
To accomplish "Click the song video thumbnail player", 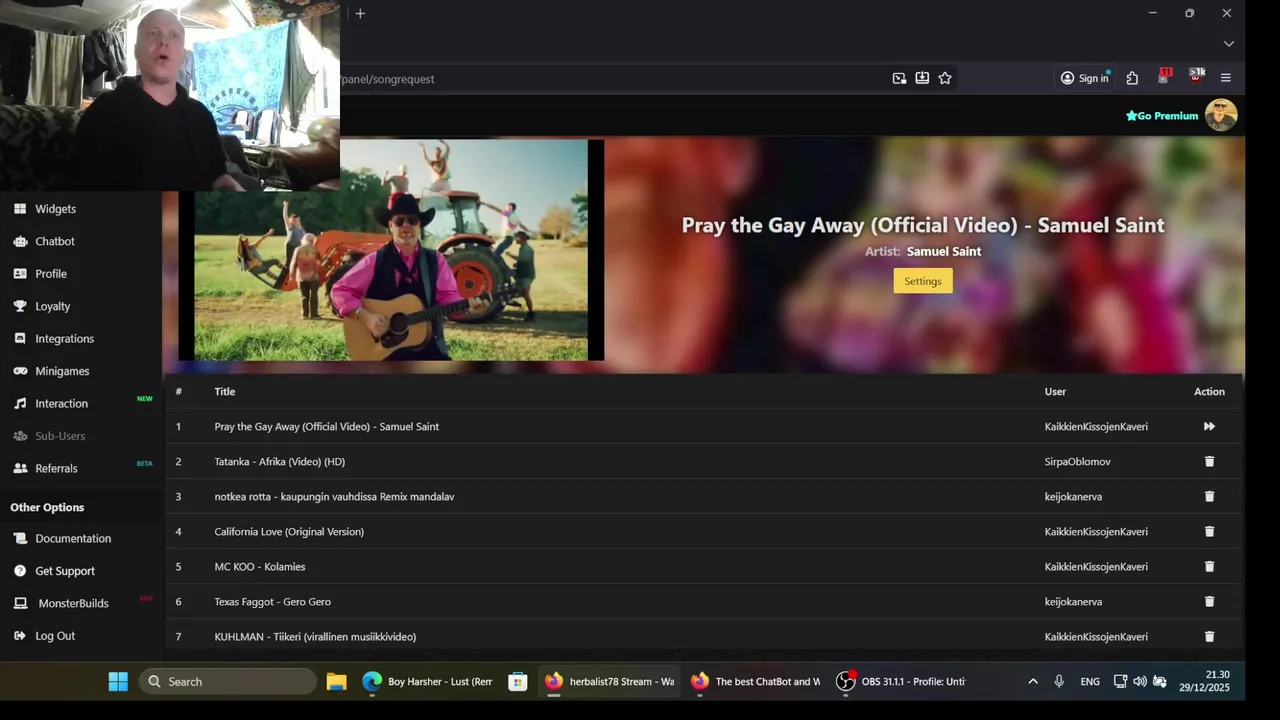I will (391, 250).
